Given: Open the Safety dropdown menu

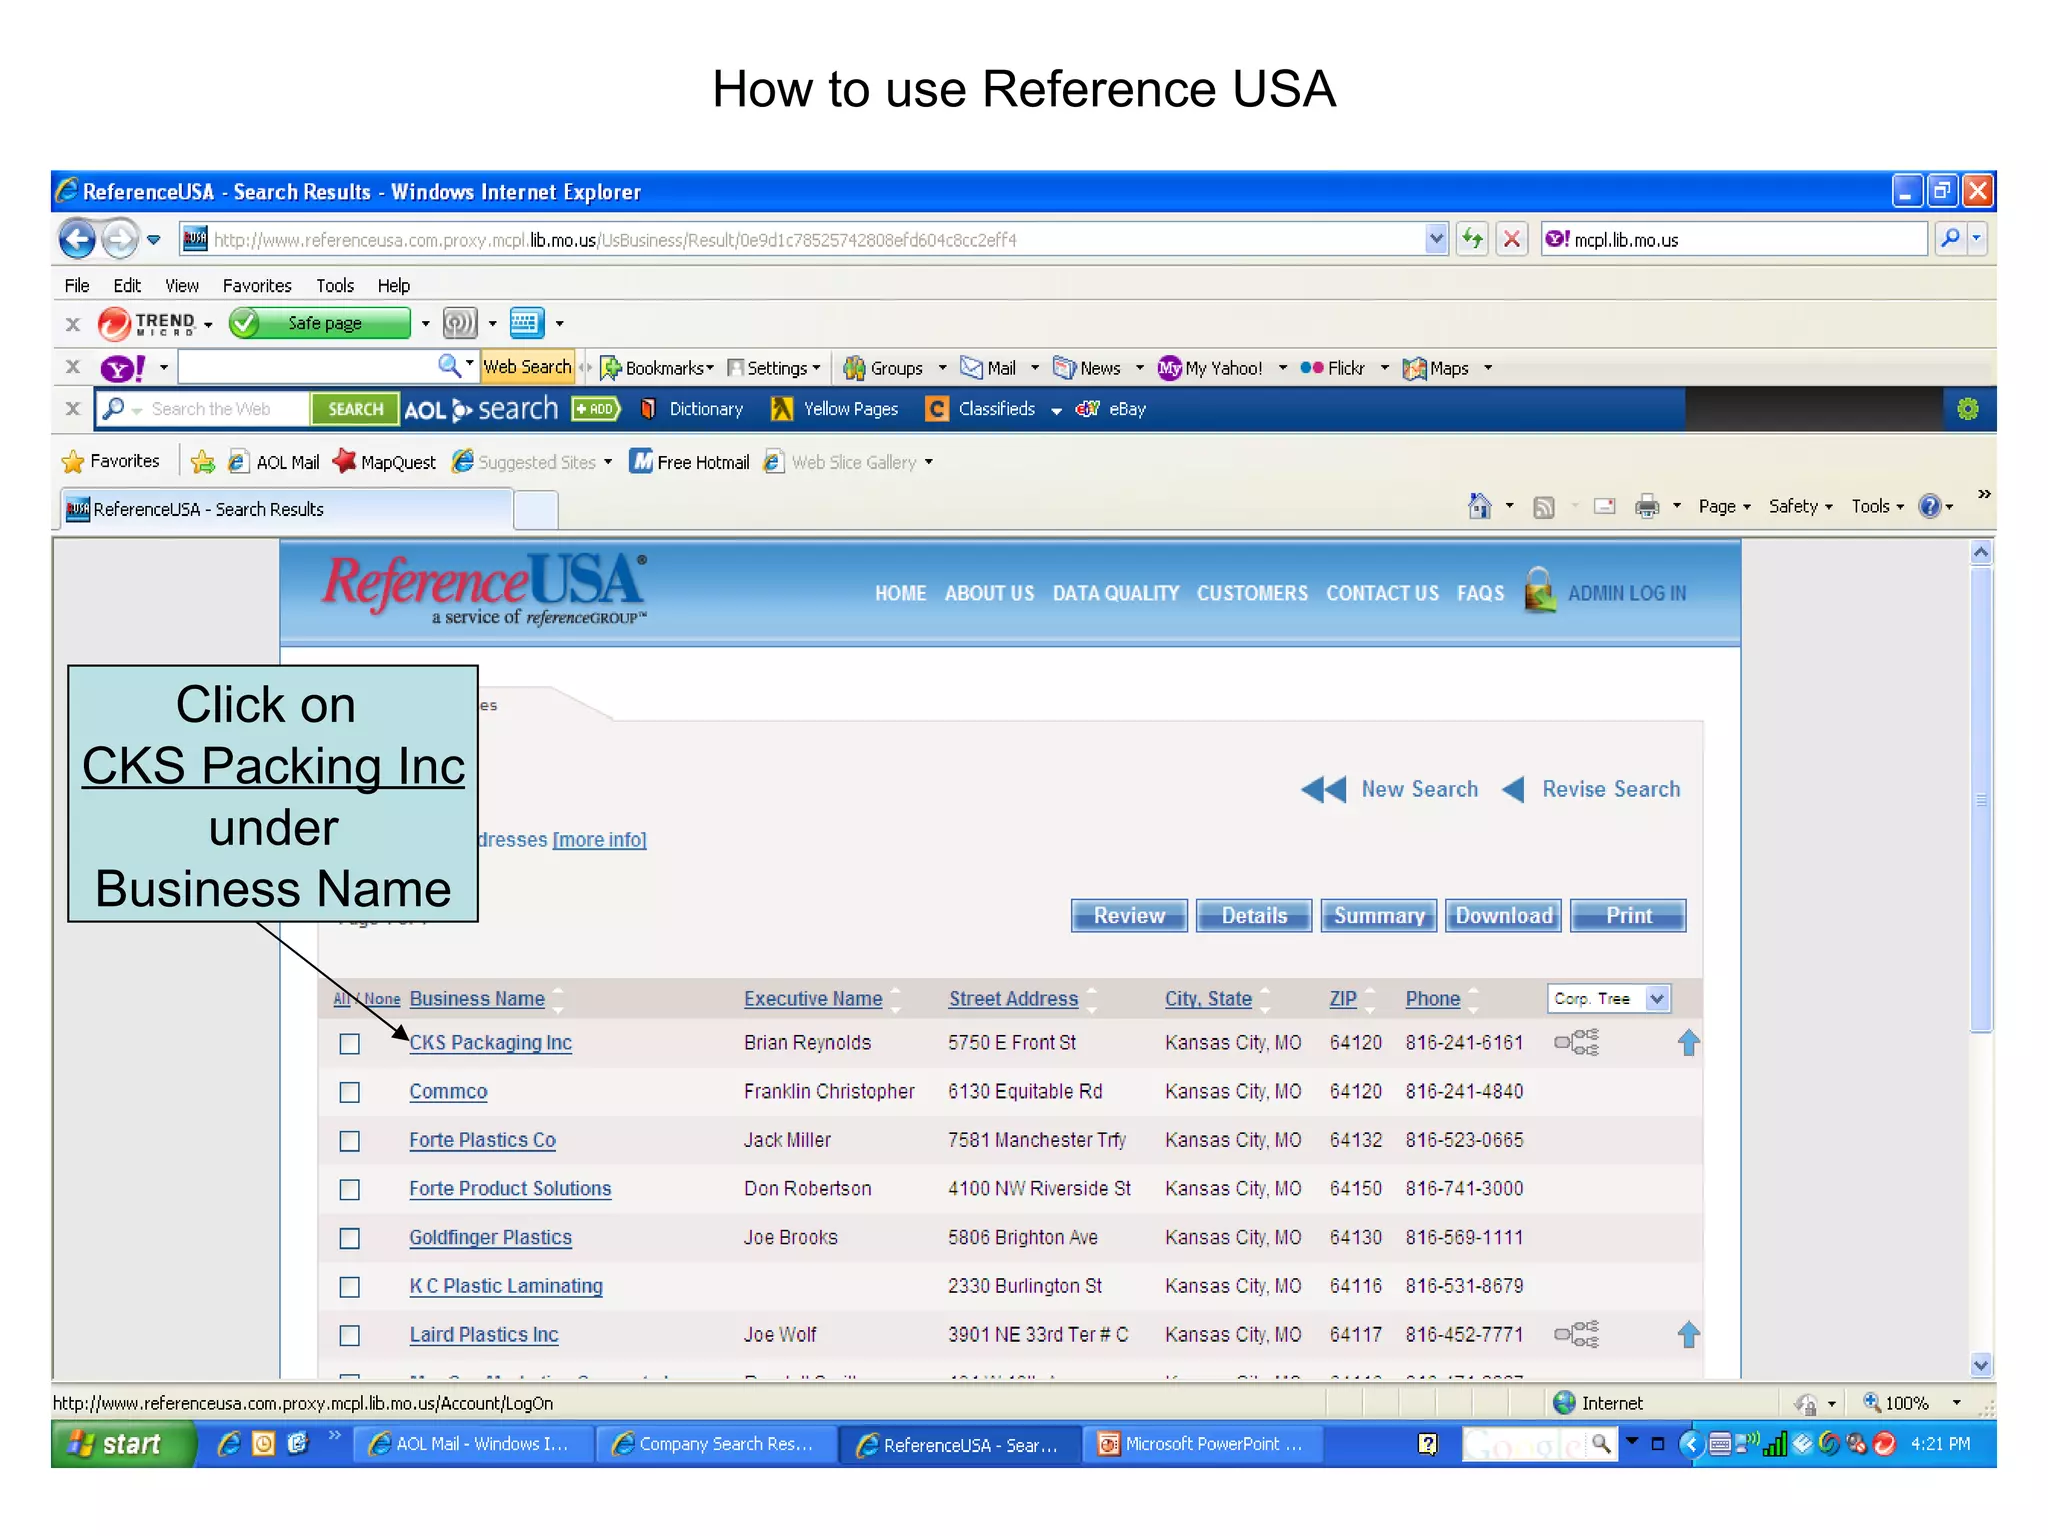Looking at the screenshot, I should tap(1800, 506).
